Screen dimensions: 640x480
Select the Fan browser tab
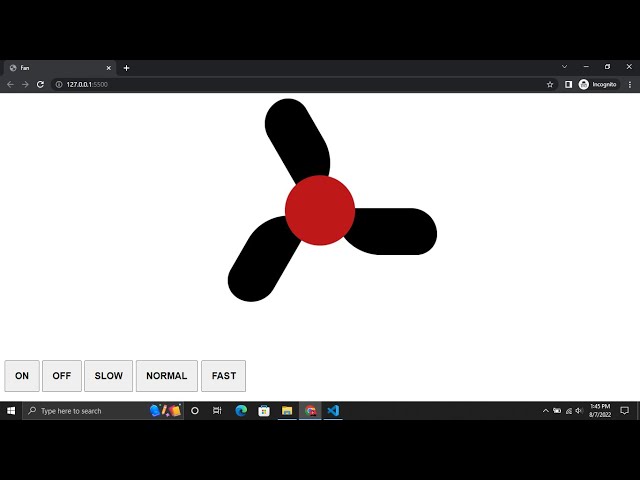(59, 68)
